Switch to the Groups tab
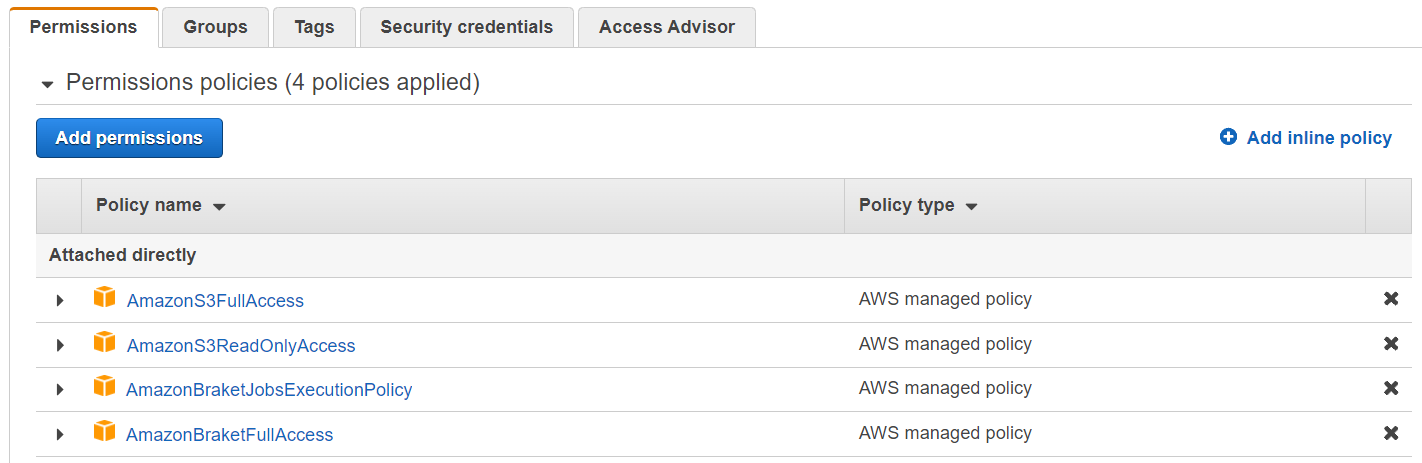Viewport: 1422px width, 463px height. click(215, 27)
